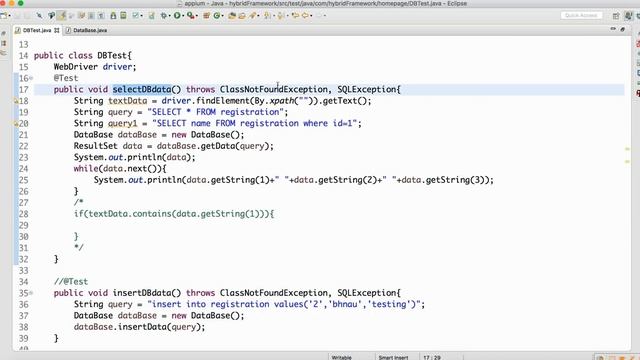The image size is (640, 360).
Task: Click the insertDBdata method name on line 35
Action: pyautogui.click(x=142, y=293)
